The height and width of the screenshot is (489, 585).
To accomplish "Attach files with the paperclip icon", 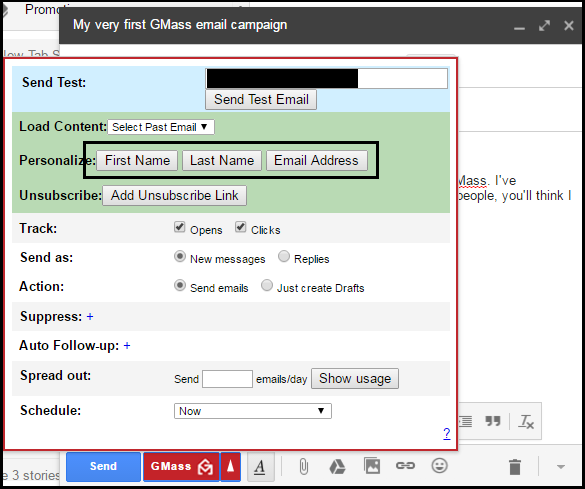I will (x=304, y=466).
